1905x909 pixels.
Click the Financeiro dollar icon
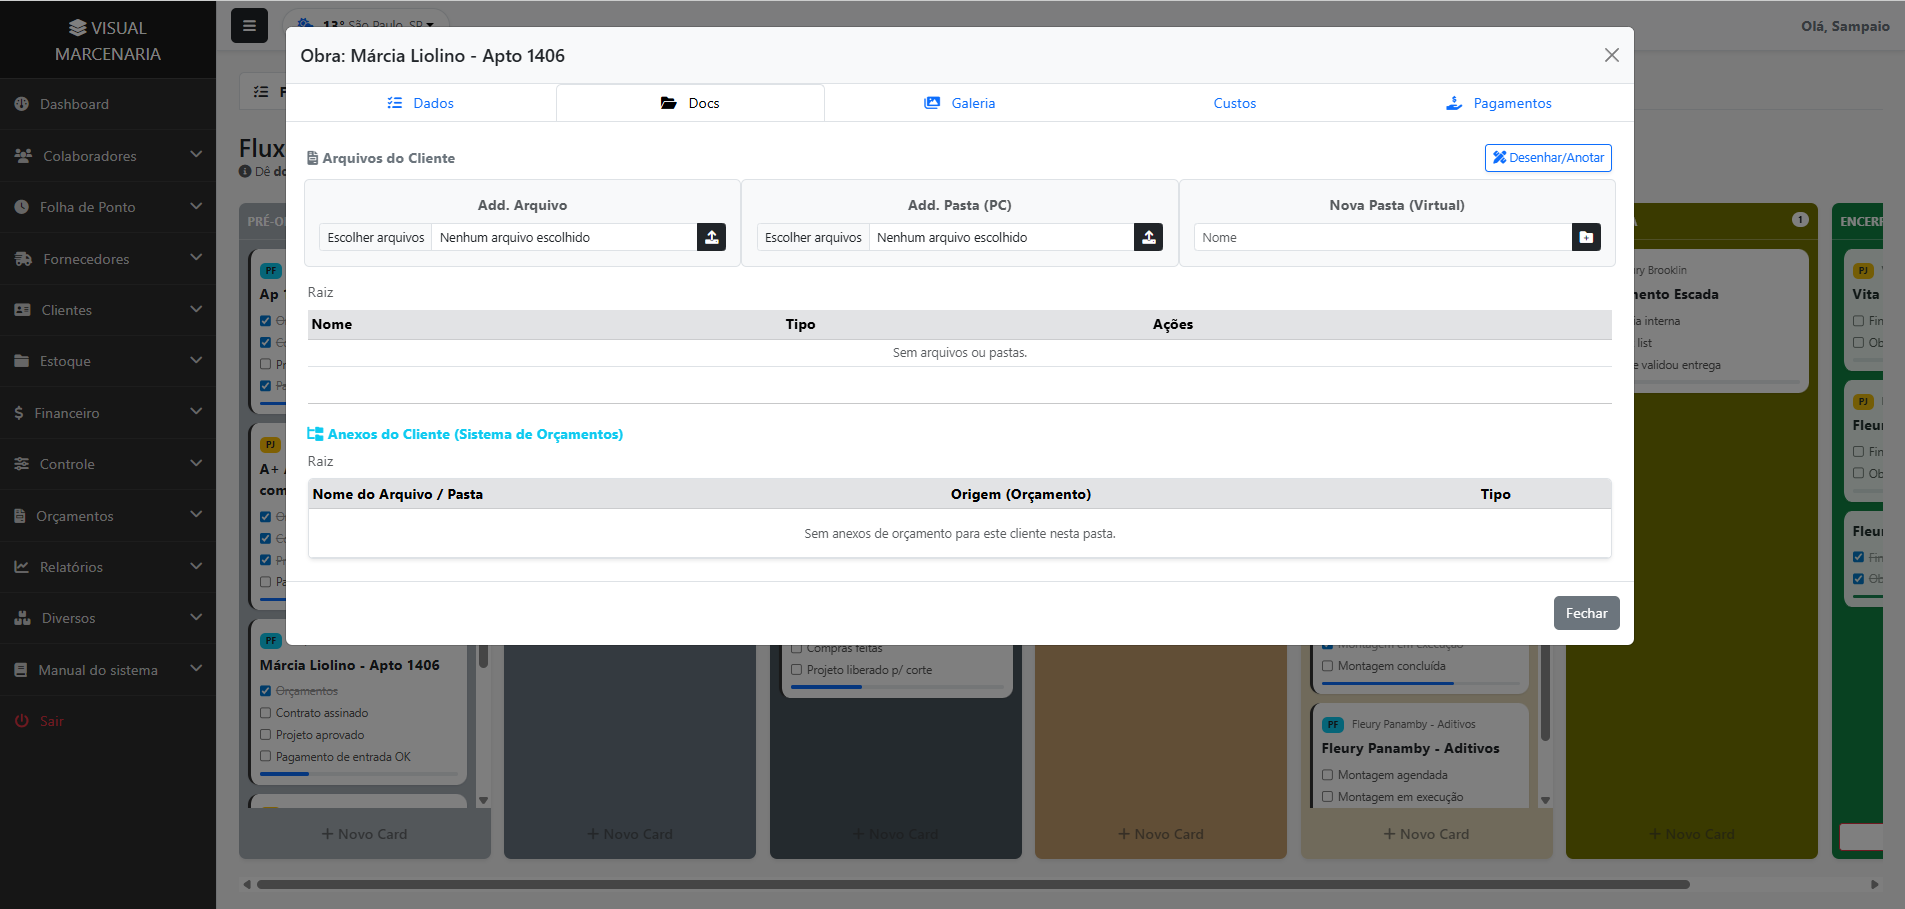(19, 413)
